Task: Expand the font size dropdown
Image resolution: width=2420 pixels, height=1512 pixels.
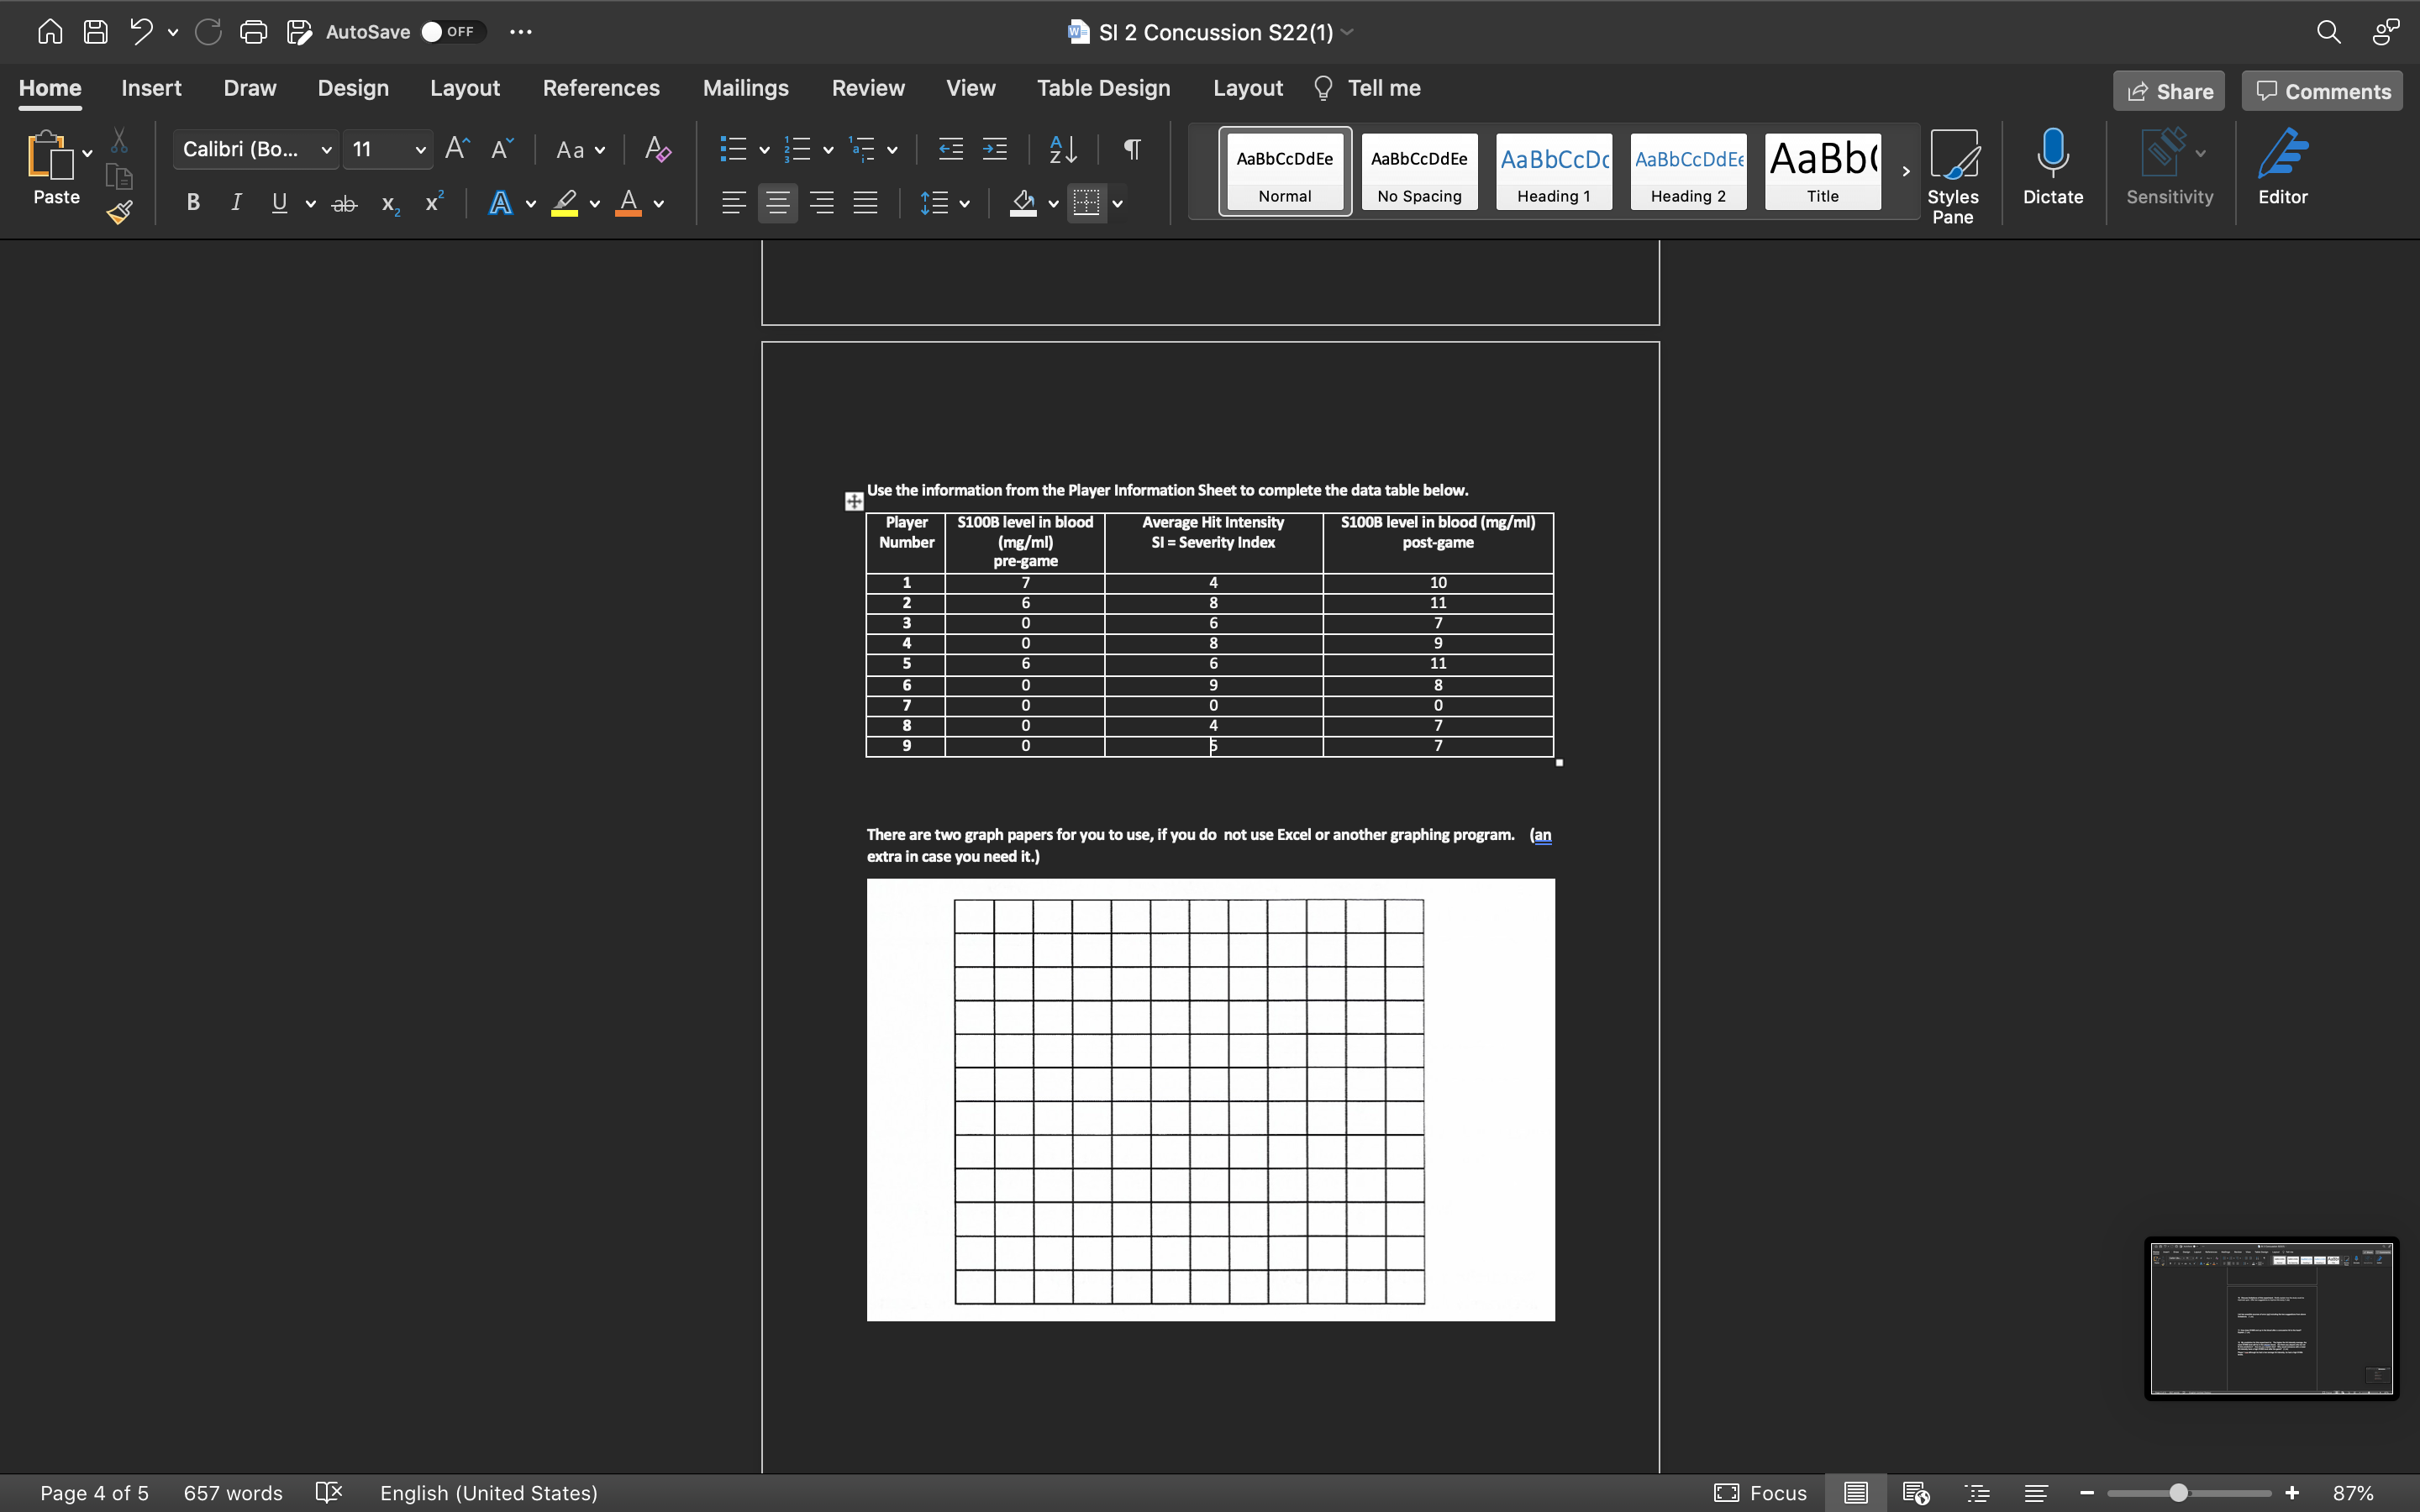Action: click(420, 150)
